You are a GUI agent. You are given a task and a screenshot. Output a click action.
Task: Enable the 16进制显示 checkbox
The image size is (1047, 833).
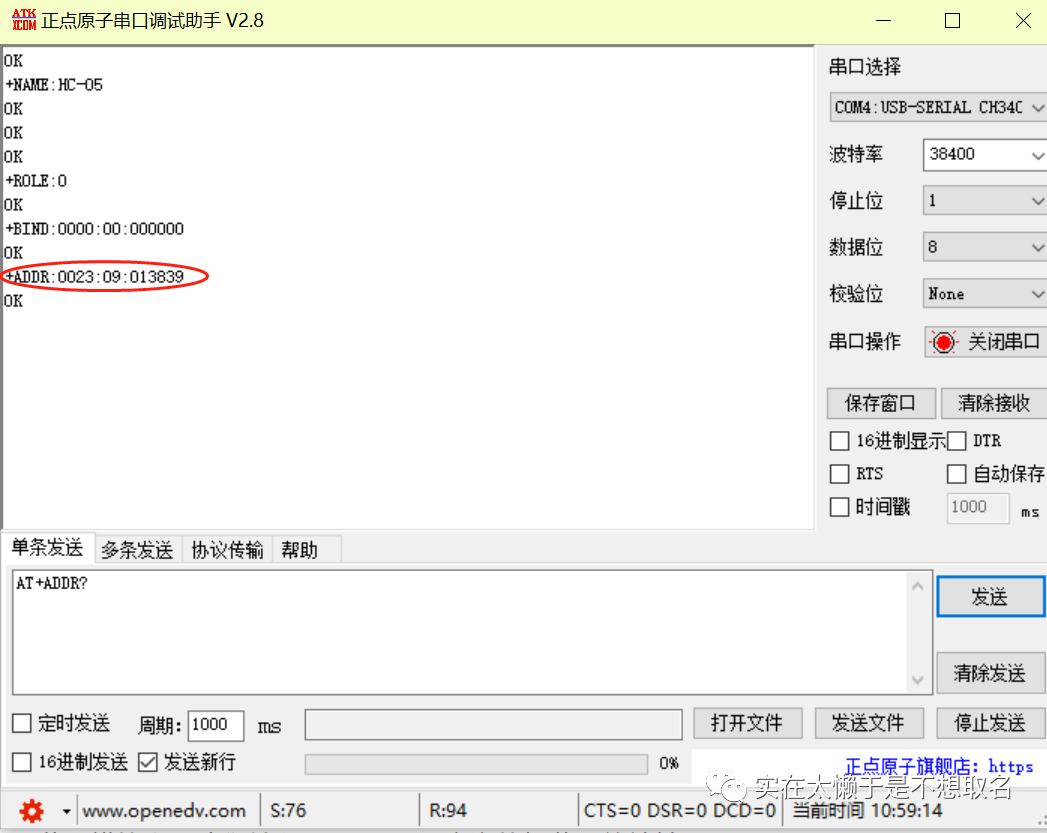point(840,441)
